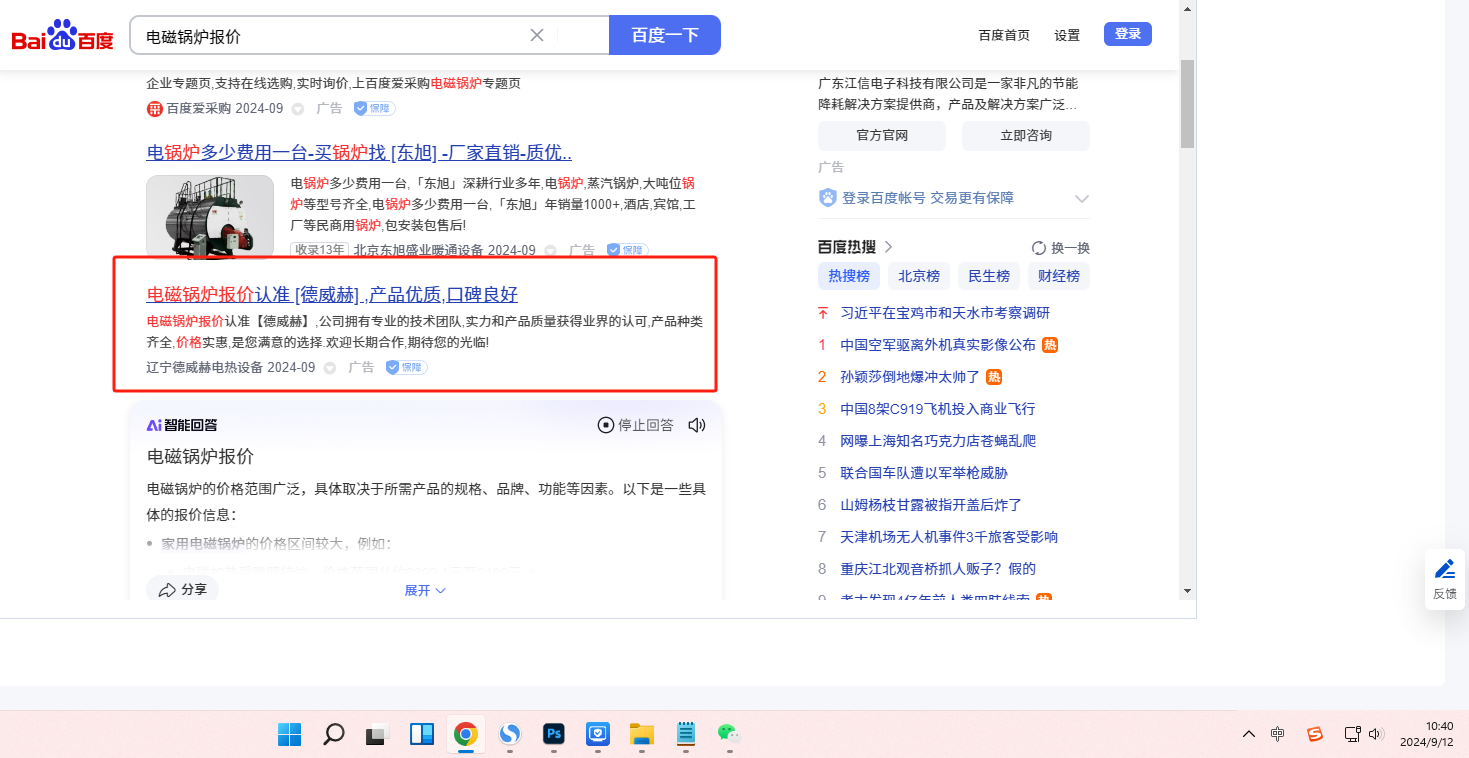Open the 反馈 feedback pencil icon
Viewport: 1469px width, 758px height.
click(x=1445, y=570)
